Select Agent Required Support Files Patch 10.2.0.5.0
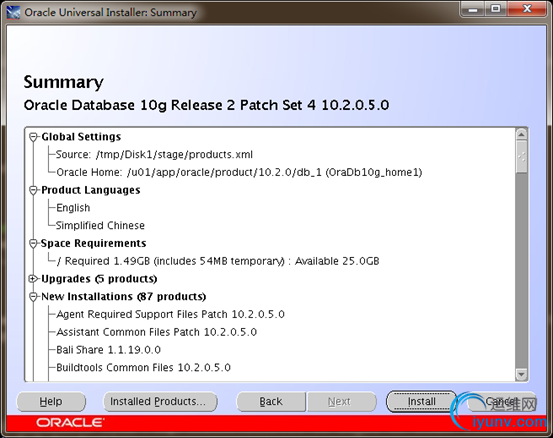Viewport: 553px width, 438px height. tap(170, 315)
